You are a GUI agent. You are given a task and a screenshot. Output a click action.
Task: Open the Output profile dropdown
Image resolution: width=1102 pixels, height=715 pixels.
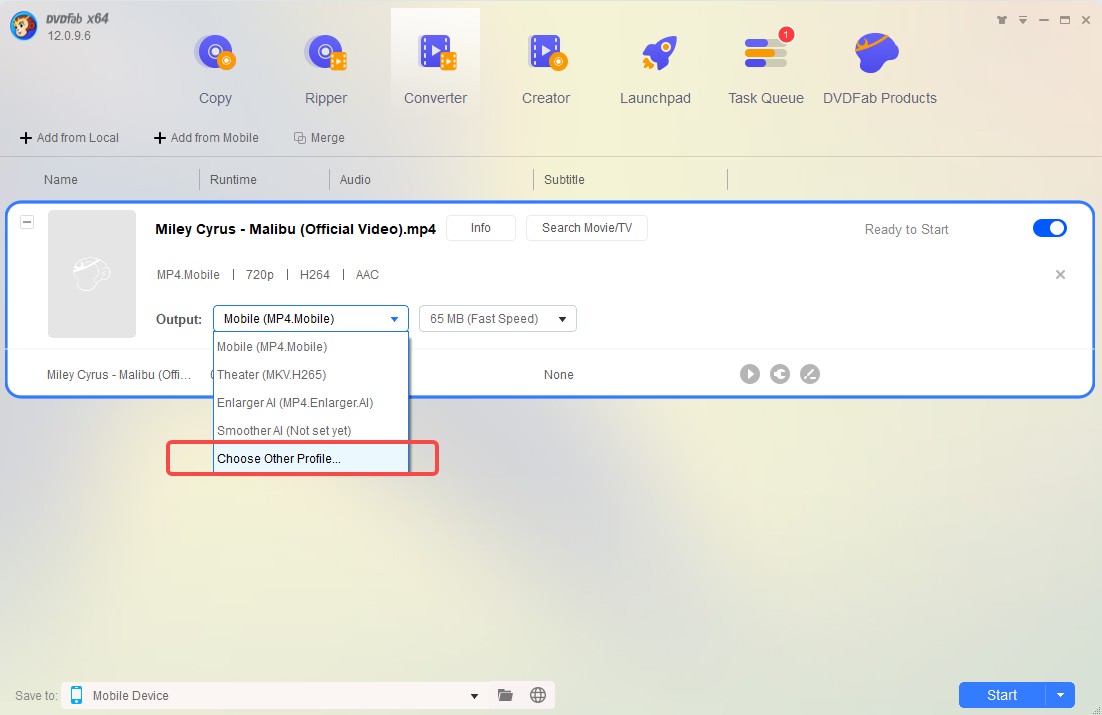311,318
